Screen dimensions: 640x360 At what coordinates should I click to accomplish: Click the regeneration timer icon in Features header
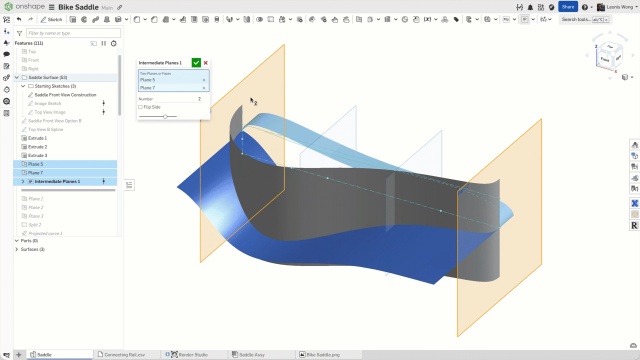[114, 43]
